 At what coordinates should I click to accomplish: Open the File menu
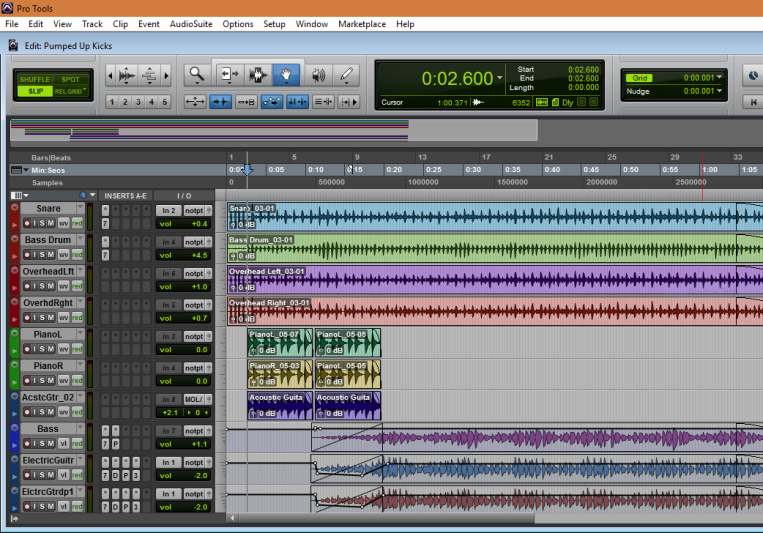tap(12, 24)
